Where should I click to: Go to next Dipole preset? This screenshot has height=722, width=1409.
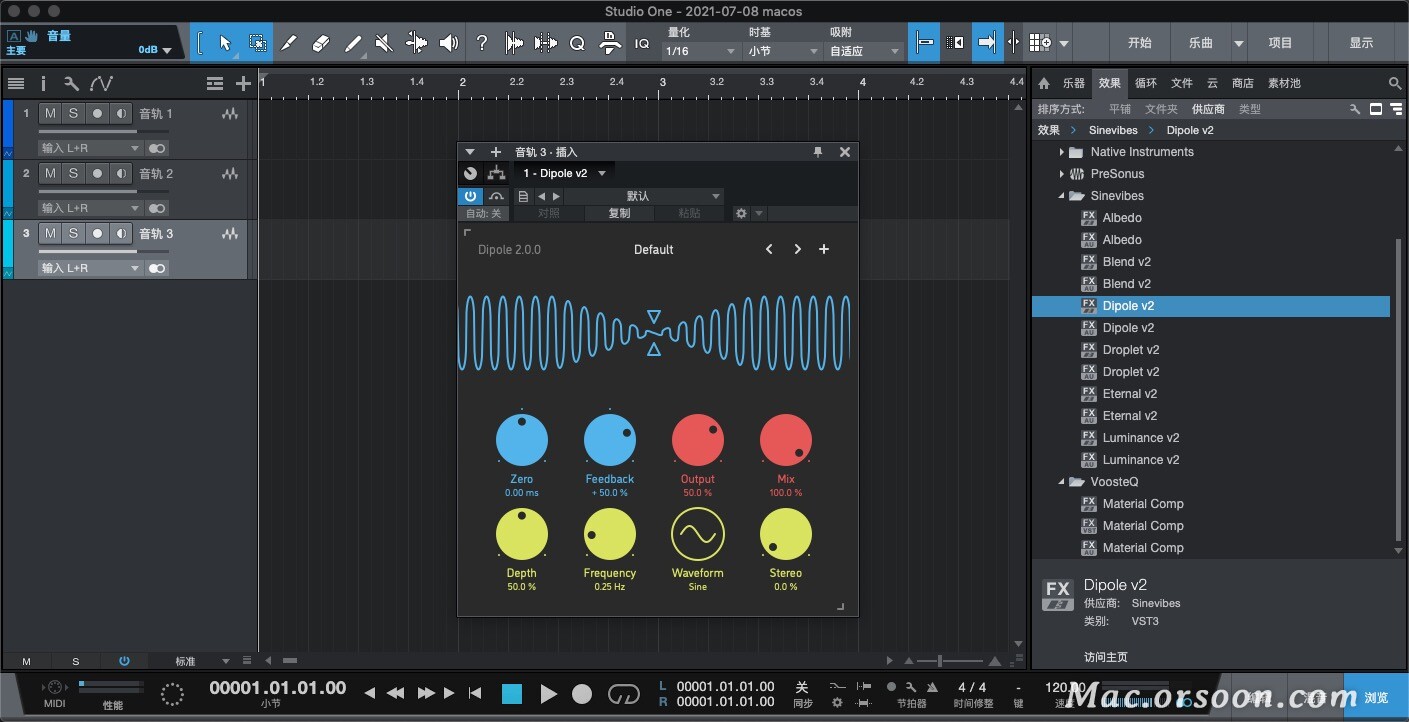[x=797, y=249]
